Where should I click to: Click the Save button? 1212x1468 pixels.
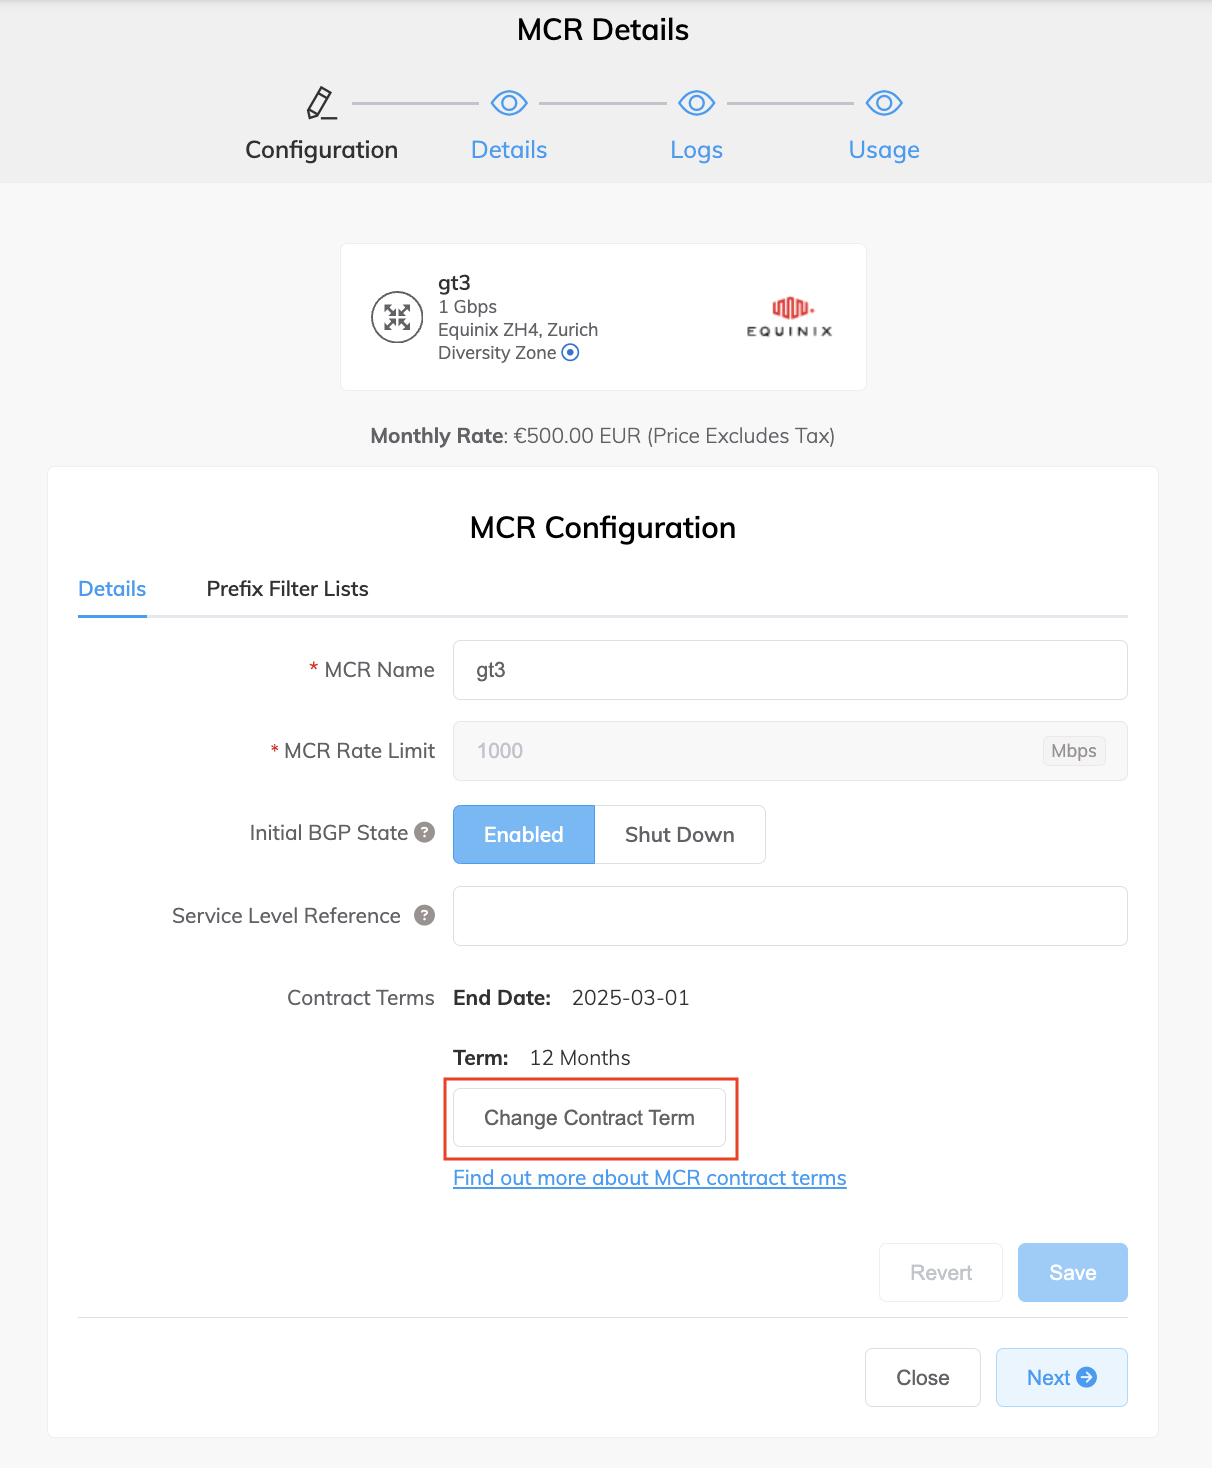1073,1272
